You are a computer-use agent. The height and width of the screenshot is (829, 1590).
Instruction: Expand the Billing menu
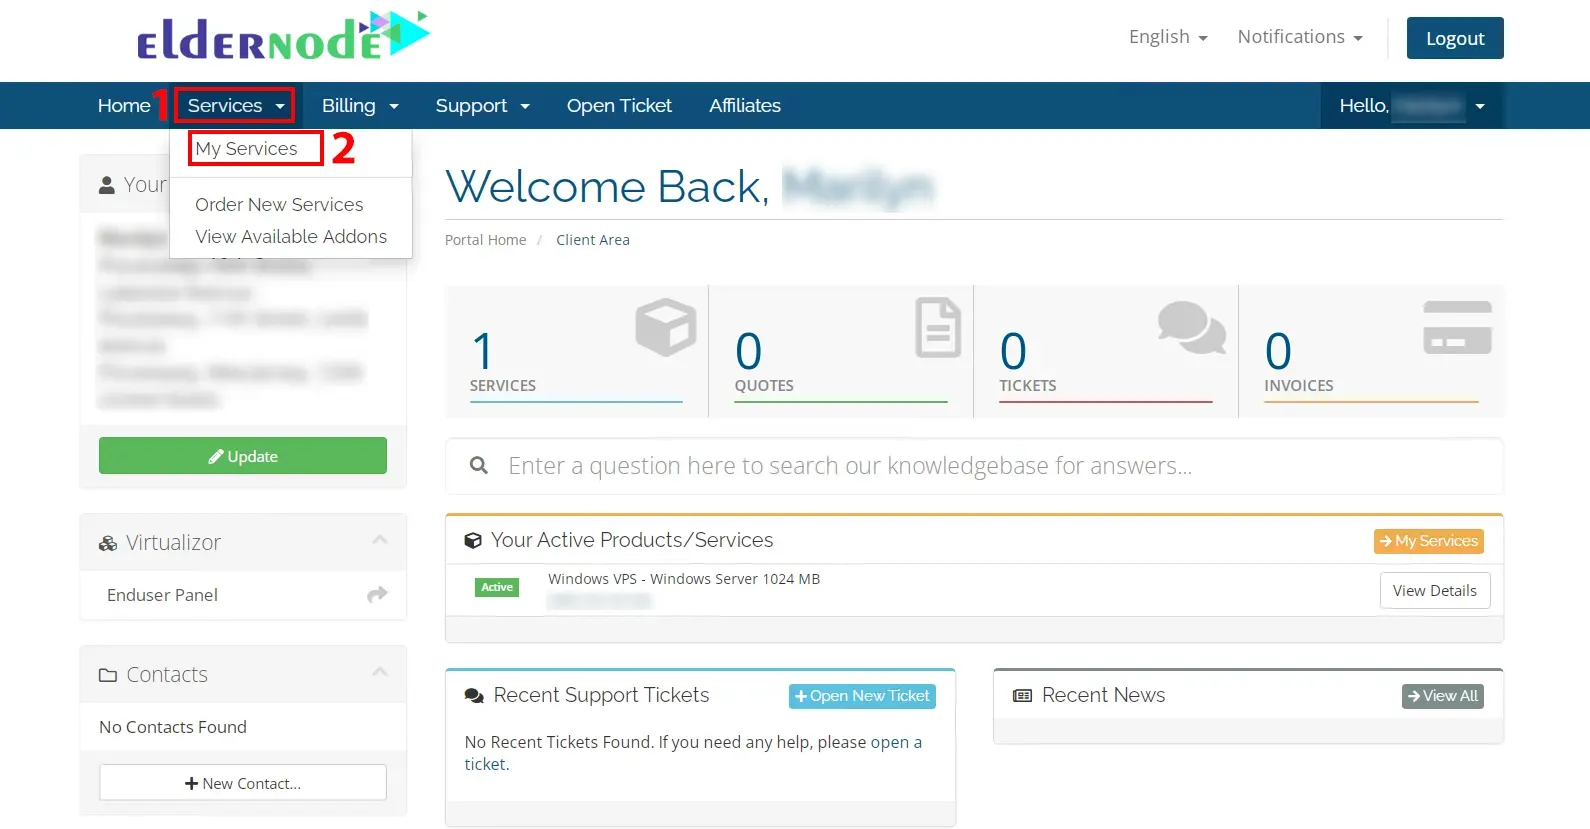point(360,105)
